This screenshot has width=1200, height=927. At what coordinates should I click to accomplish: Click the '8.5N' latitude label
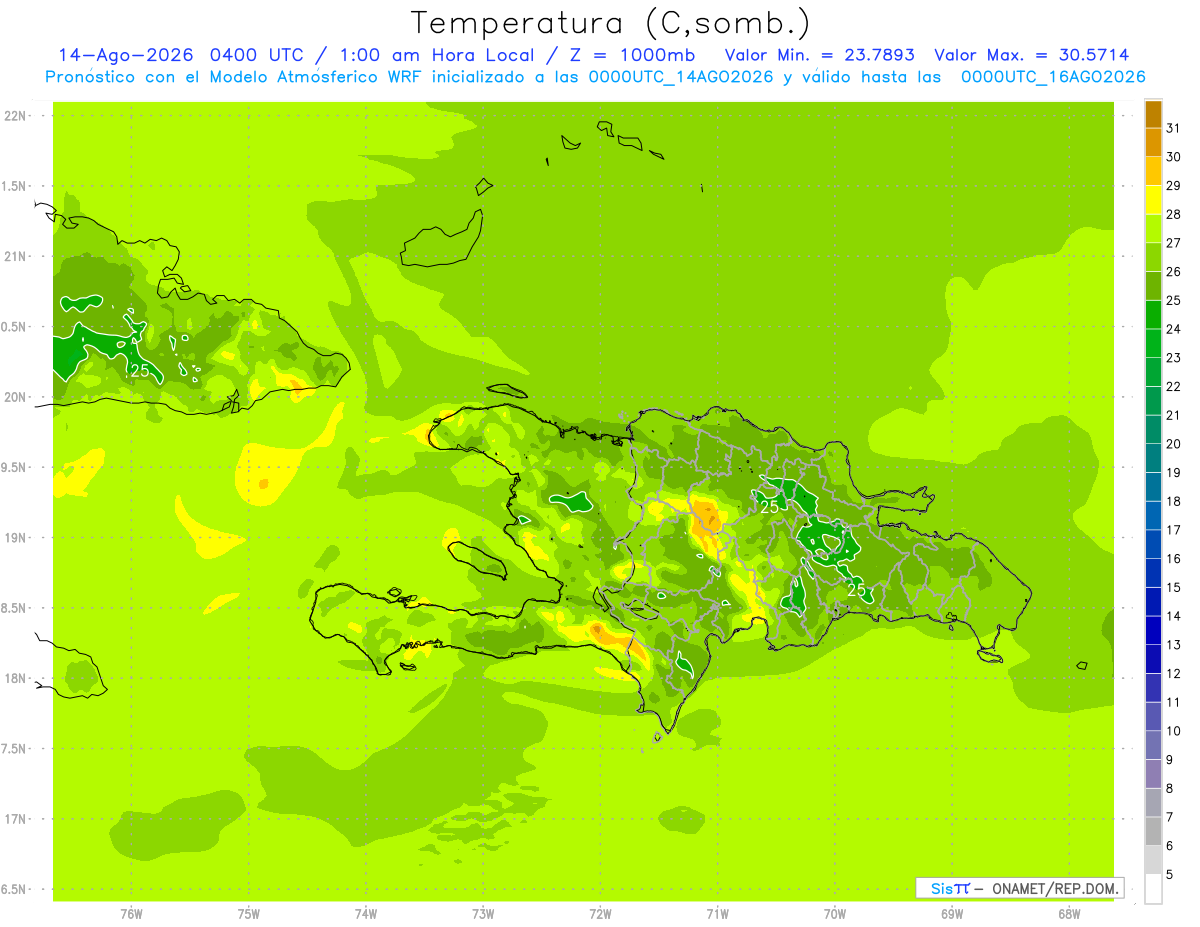point(15,608)
